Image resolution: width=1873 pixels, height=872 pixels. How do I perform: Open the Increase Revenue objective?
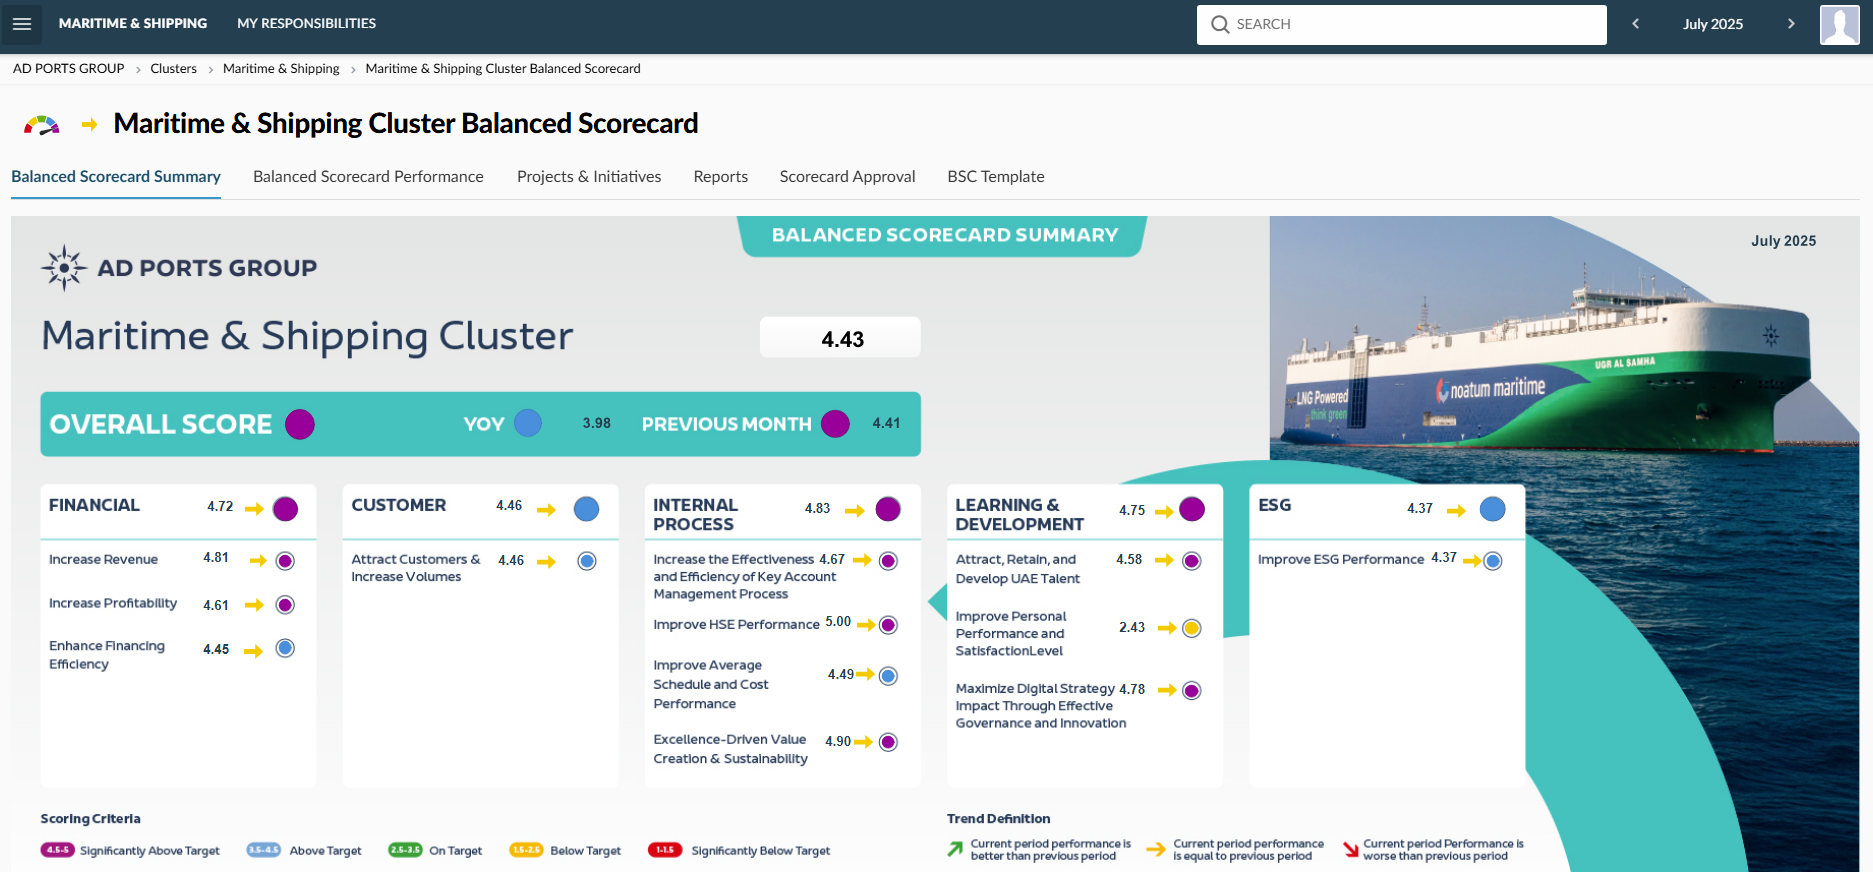103,559
